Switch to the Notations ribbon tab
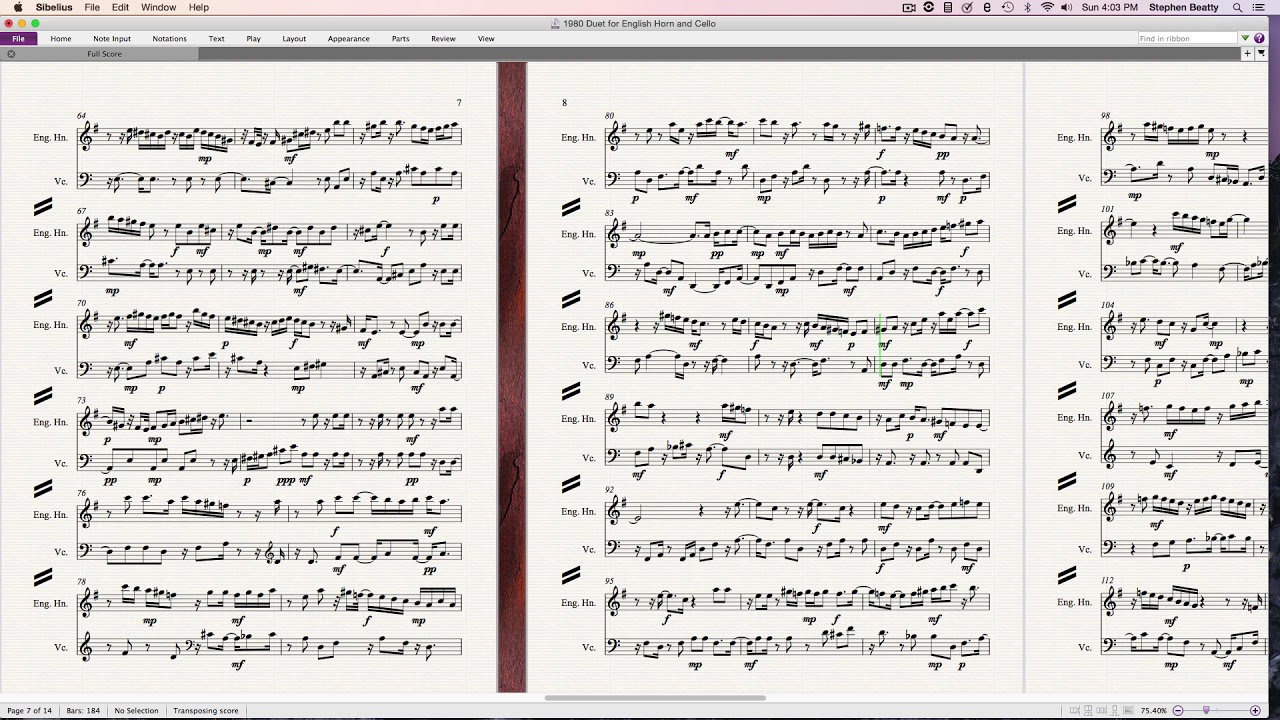The height and width of the screenshot is (720, 1280). (x=169, y=38)
